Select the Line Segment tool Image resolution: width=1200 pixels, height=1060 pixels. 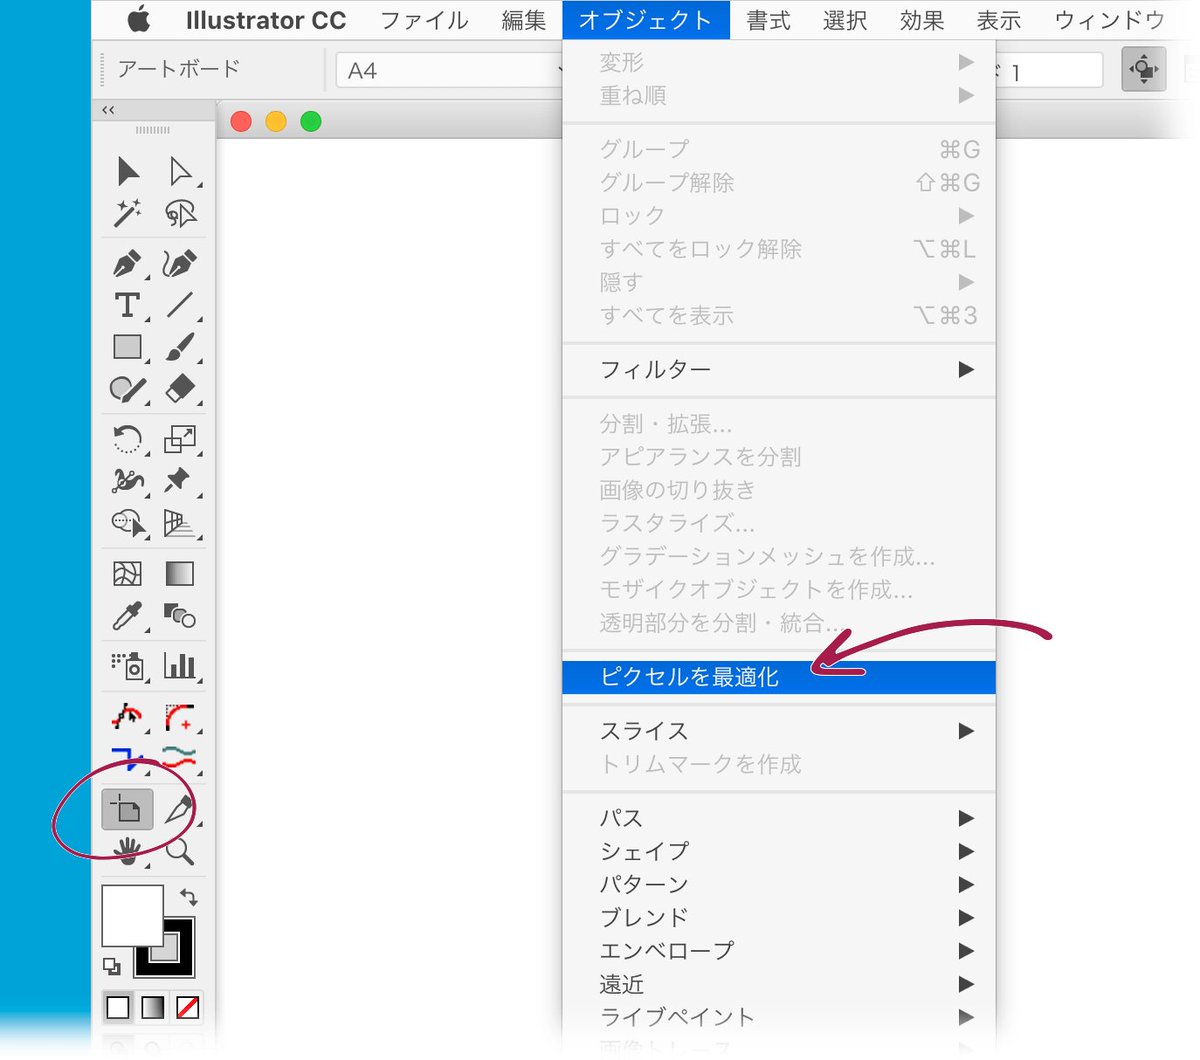coord(180,305)
